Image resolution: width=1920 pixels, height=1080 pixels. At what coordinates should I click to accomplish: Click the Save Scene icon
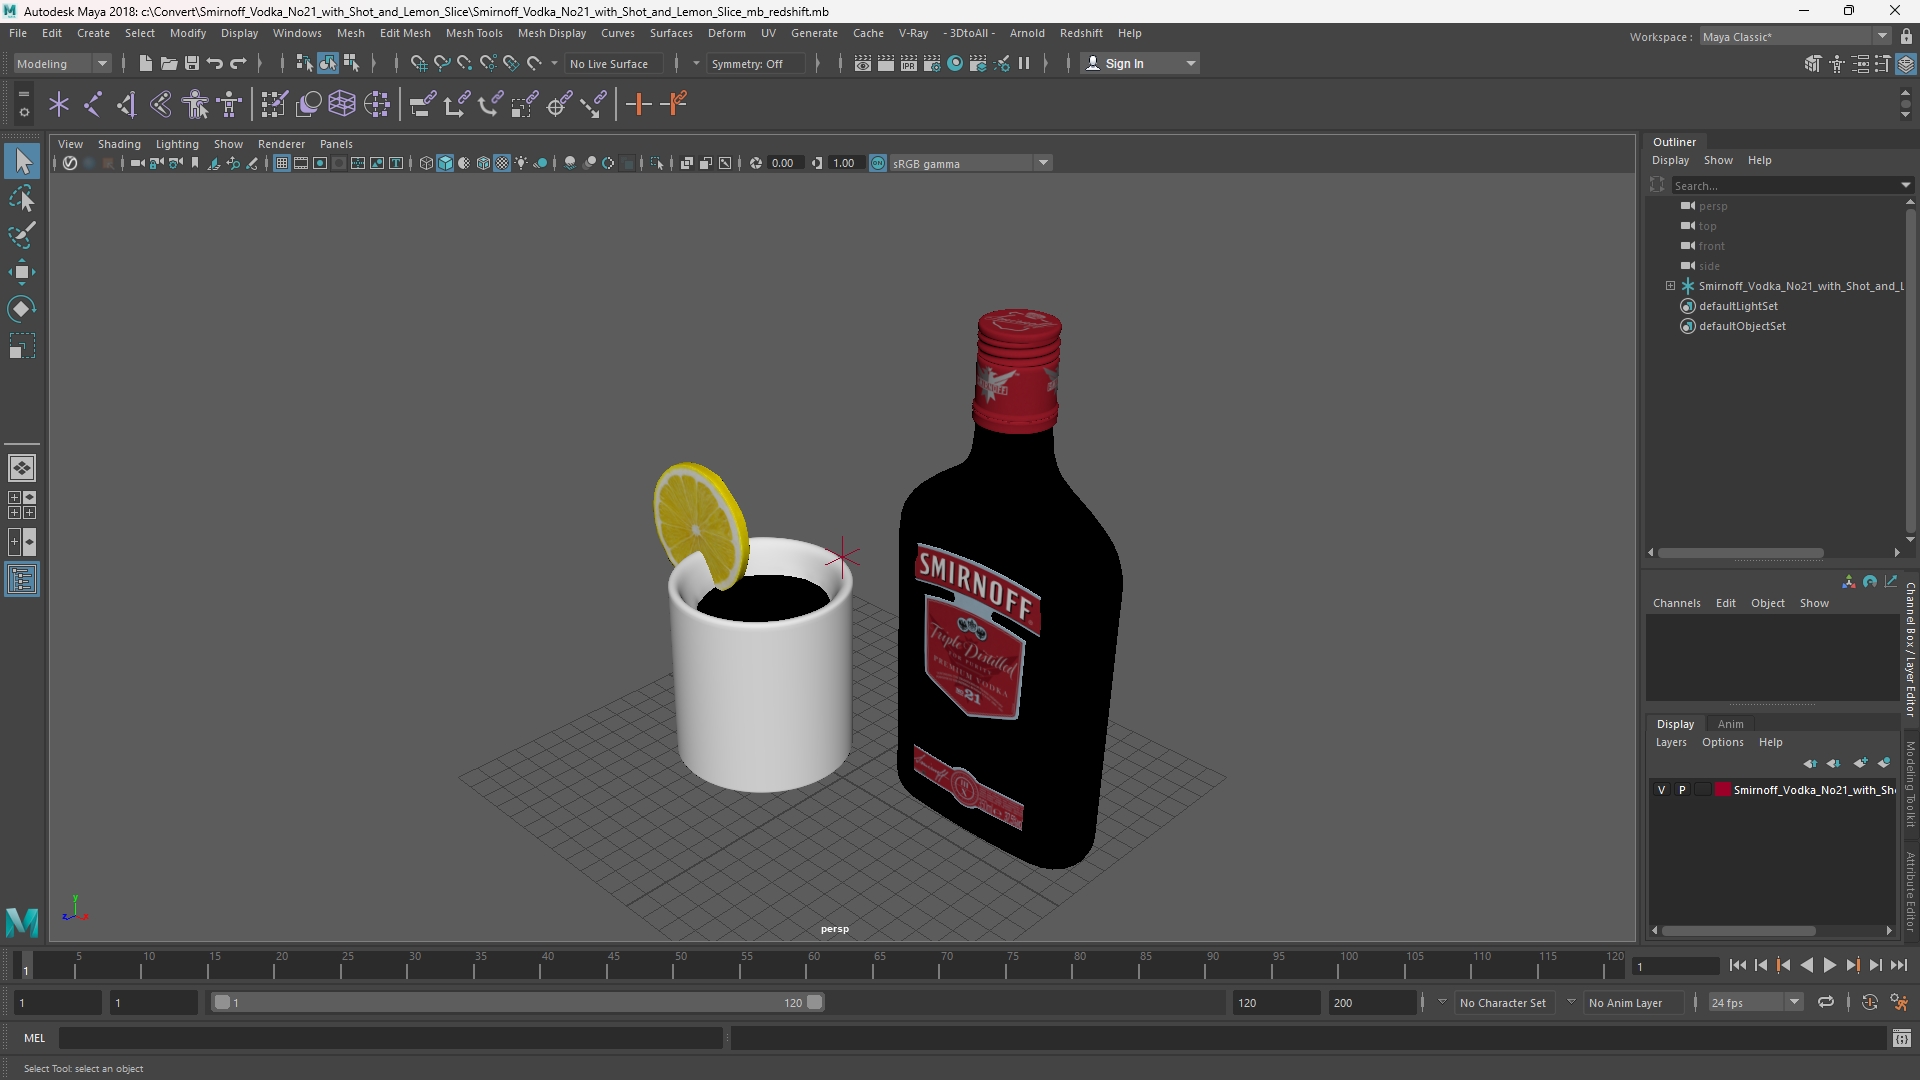(192, 63)
